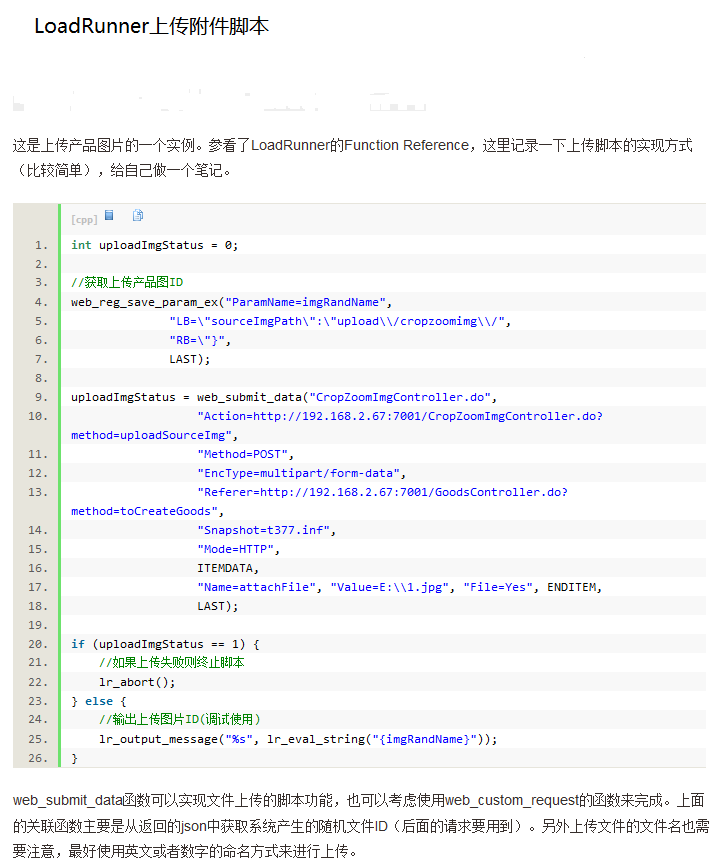Click code line 'int uploadImgStatus = 0;'
The image size is (724, 866).
coord(155,245)
